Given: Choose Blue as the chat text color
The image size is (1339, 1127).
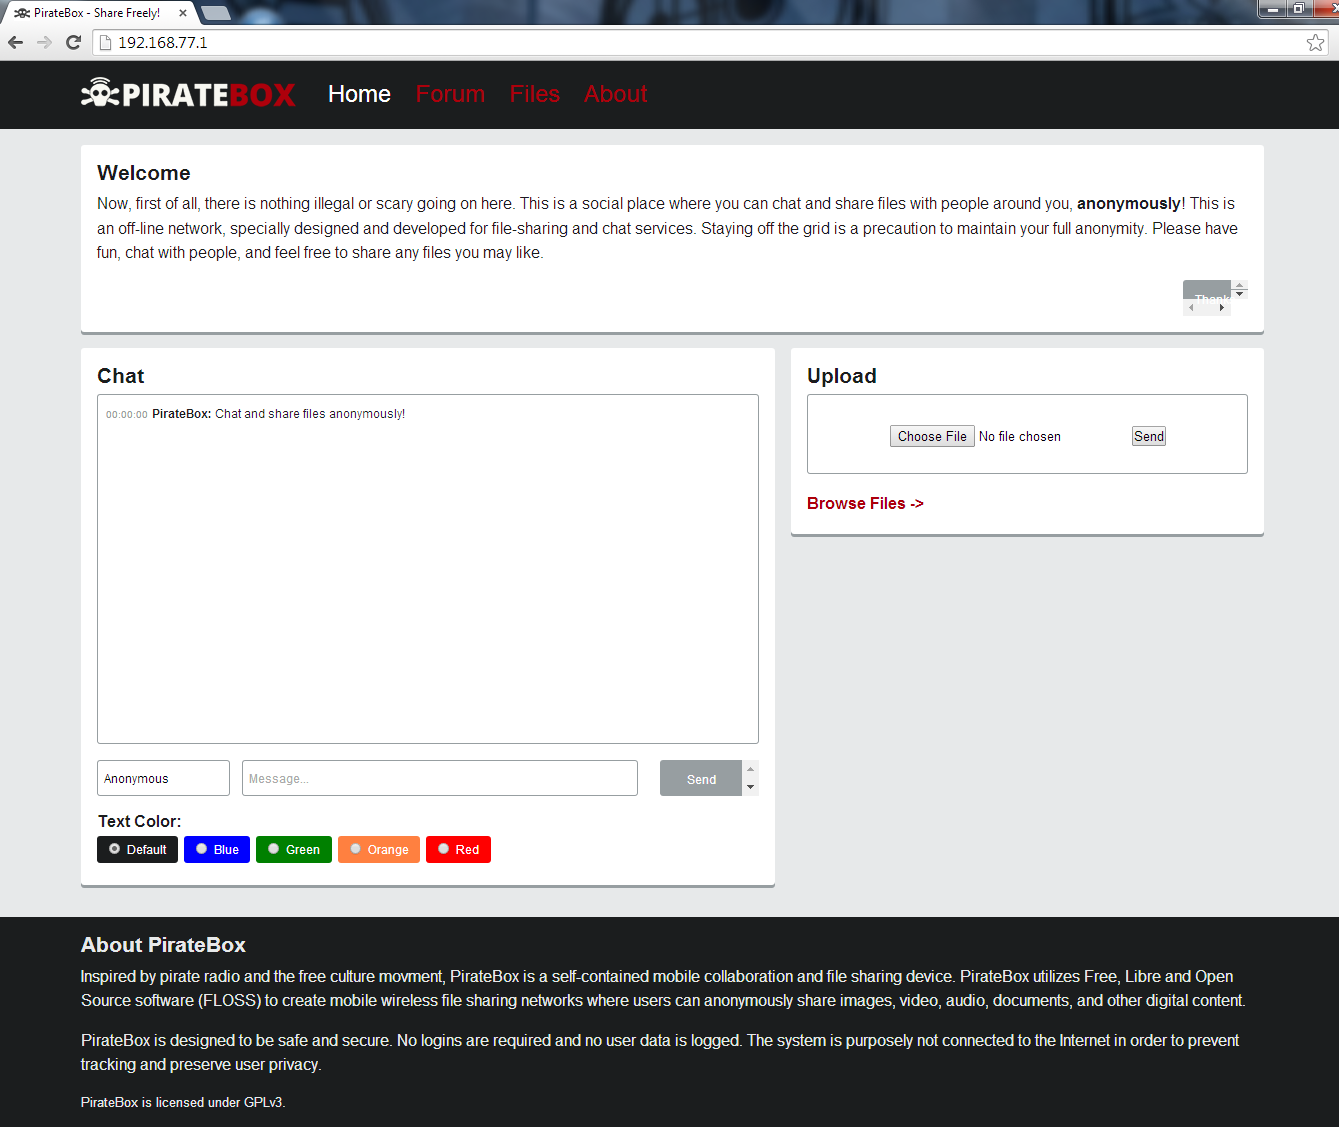Looking at the screenshot, I should coord(216,849).
